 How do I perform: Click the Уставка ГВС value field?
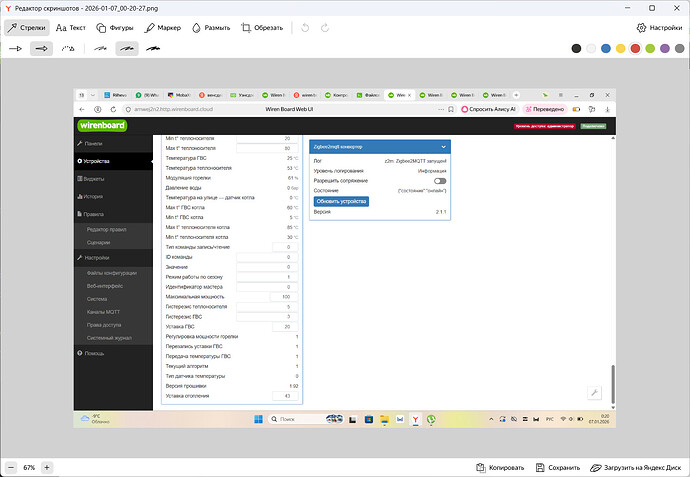[285, 327]
